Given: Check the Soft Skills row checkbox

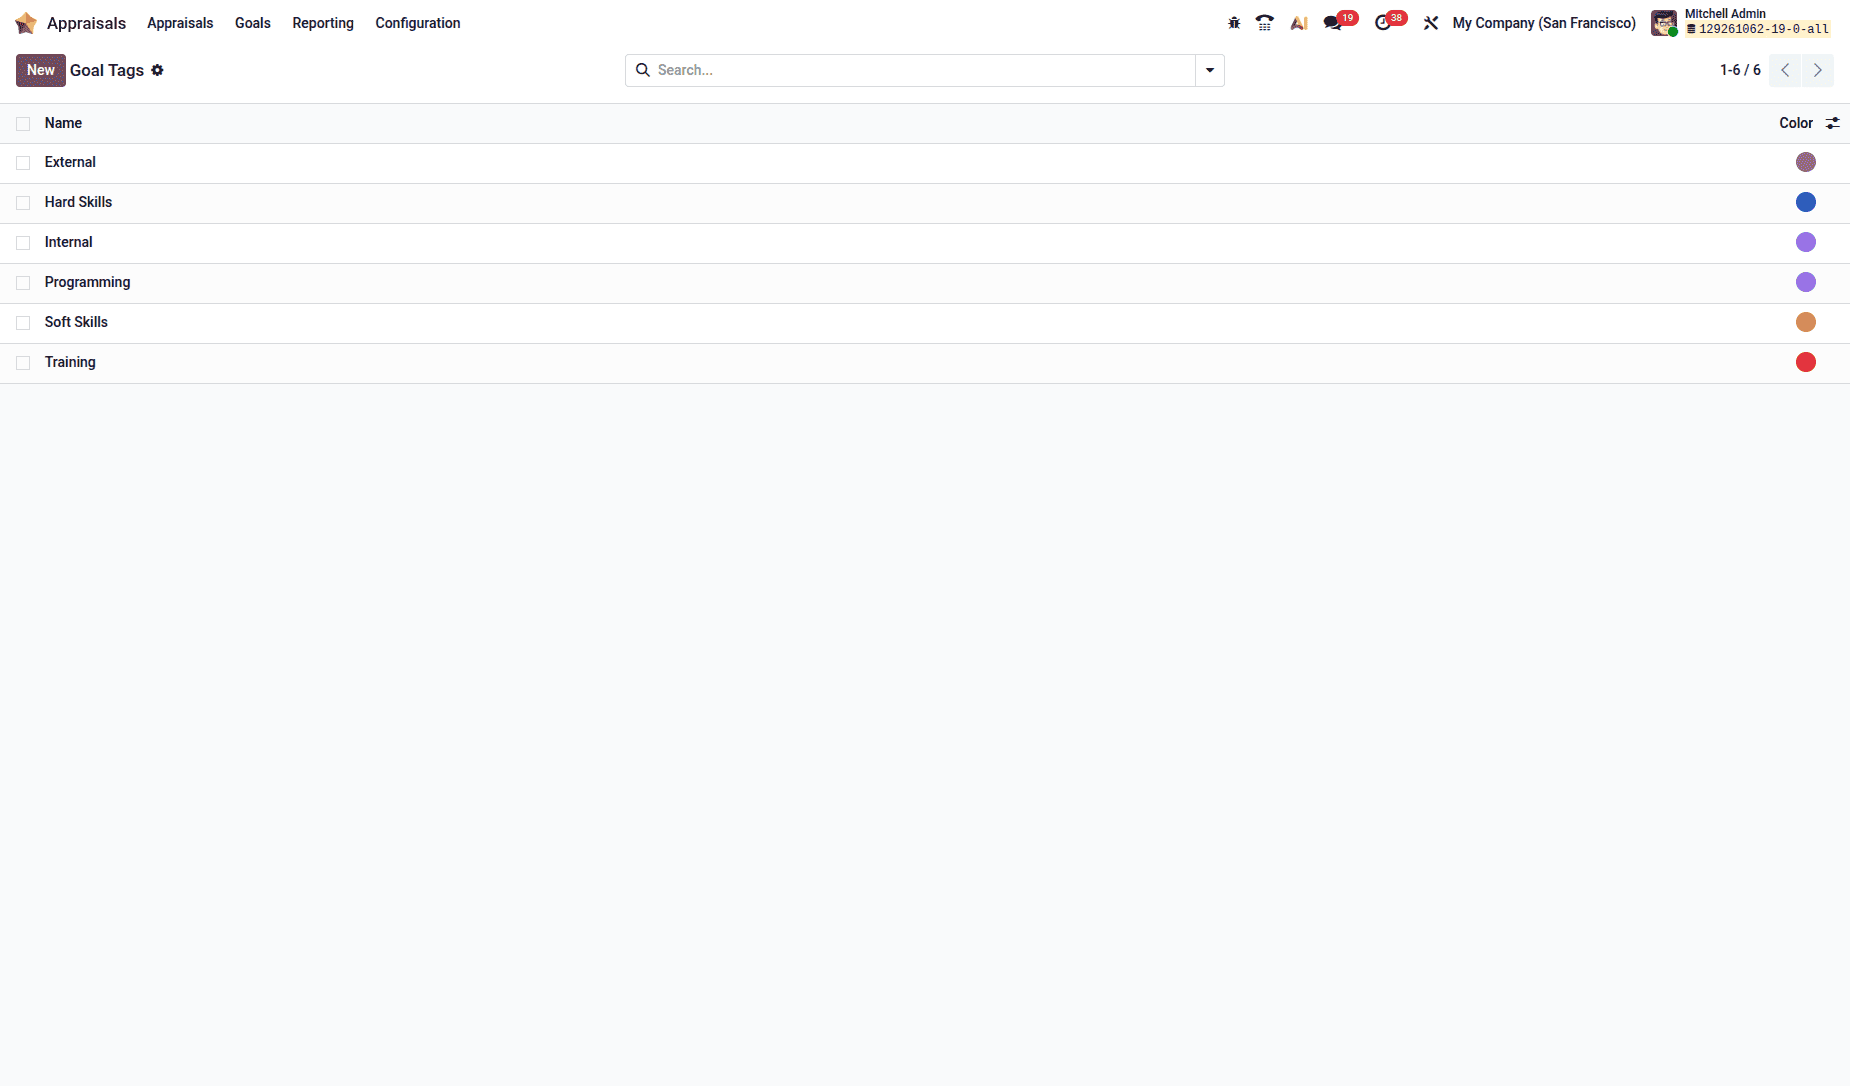Looking at the screenshot, I should click(x=23, y=322).
